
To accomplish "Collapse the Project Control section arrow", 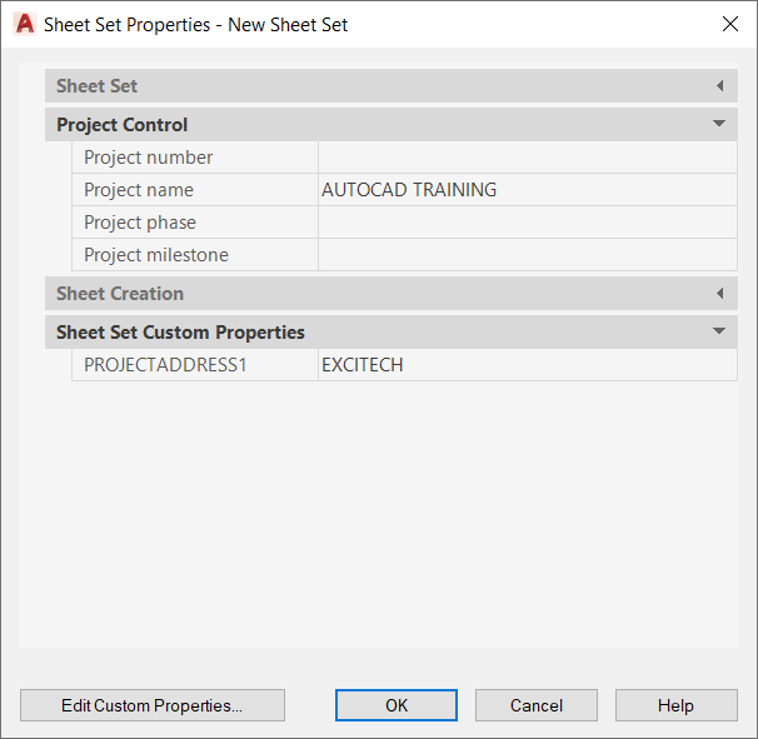I will (719, 124).
